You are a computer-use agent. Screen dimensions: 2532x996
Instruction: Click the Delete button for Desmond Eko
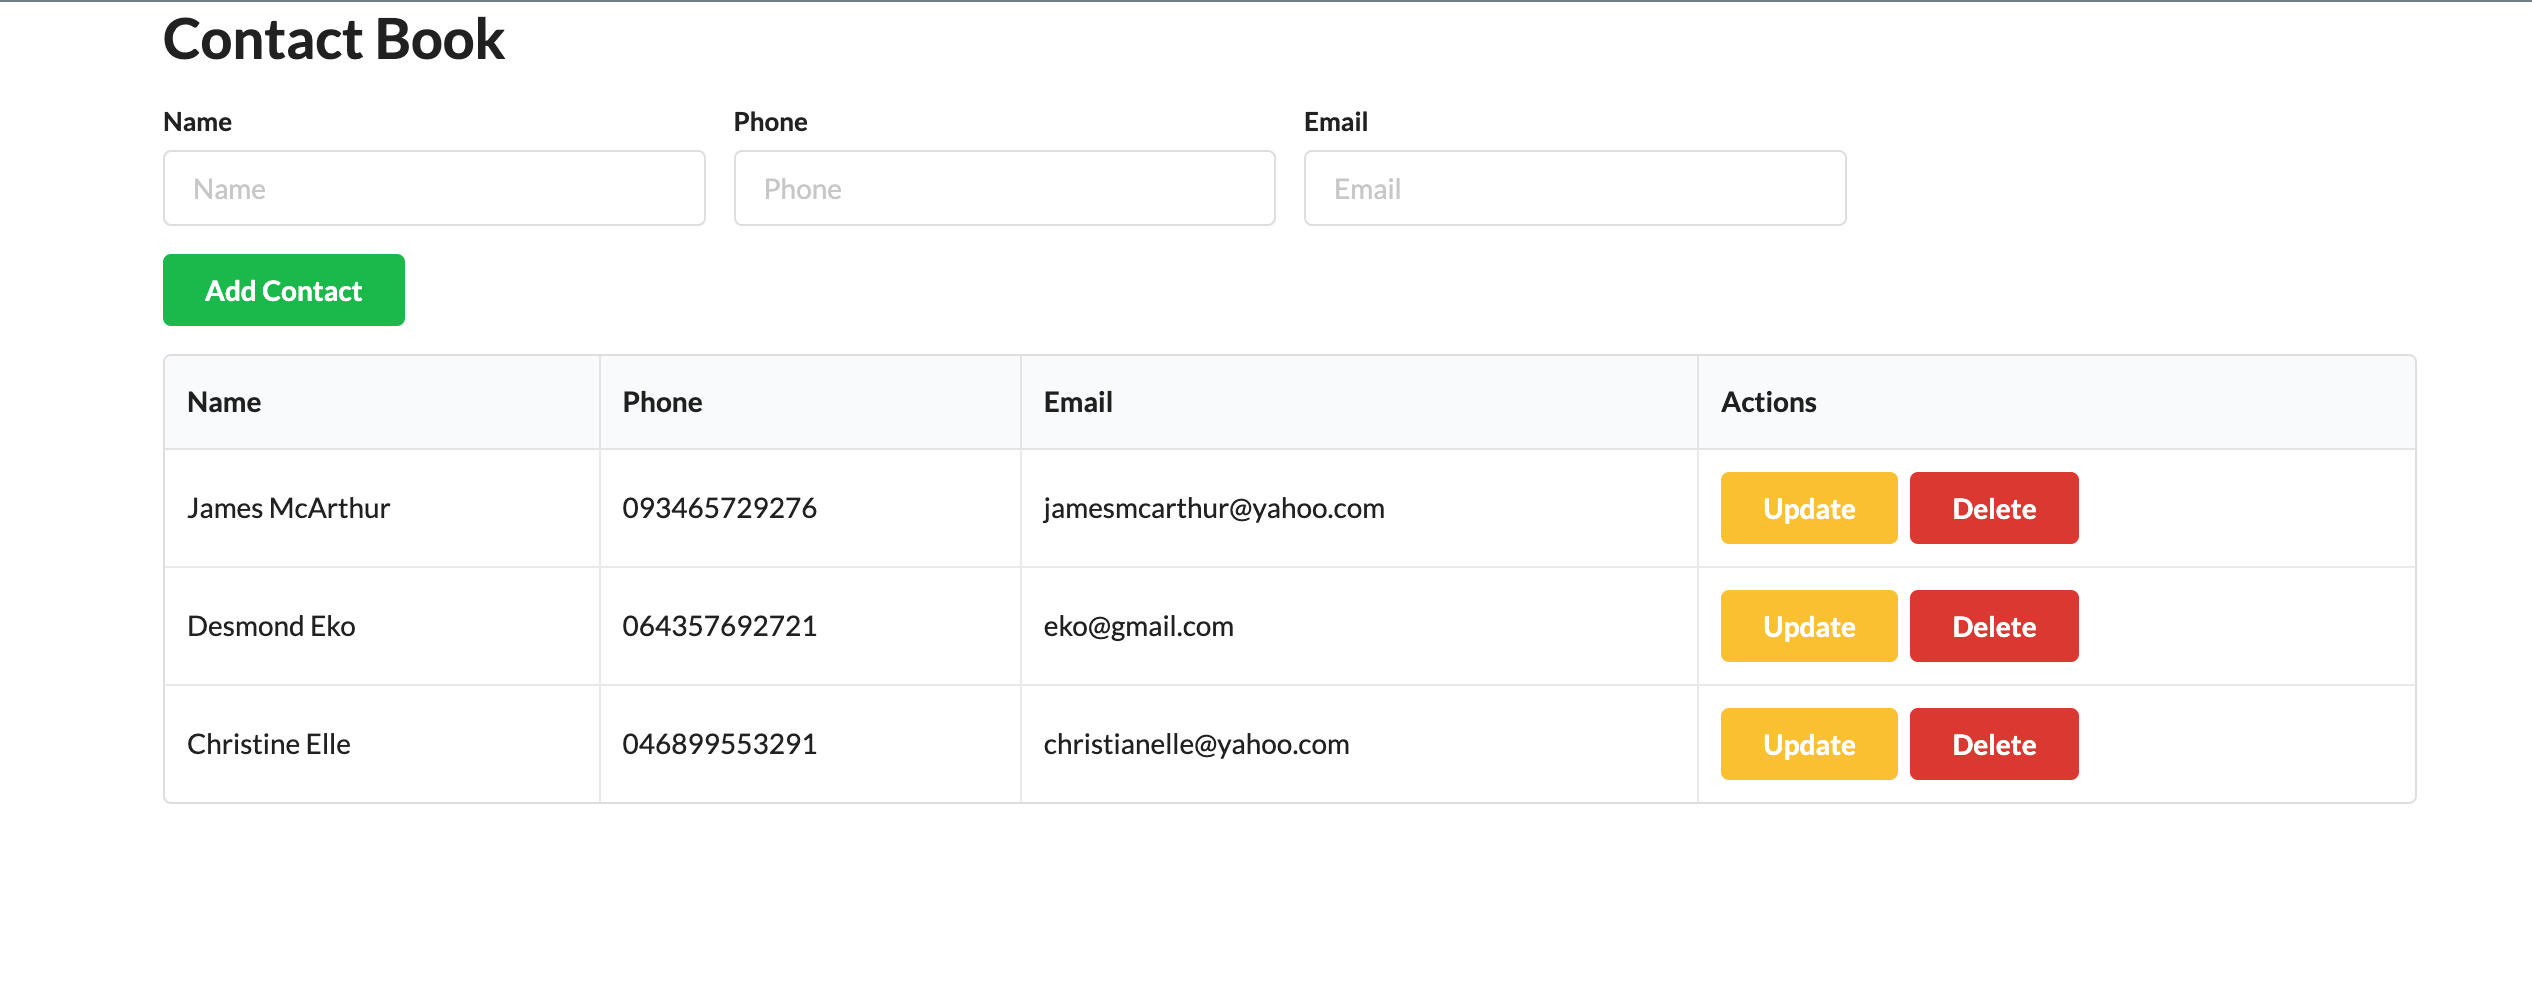(1993, 625)
